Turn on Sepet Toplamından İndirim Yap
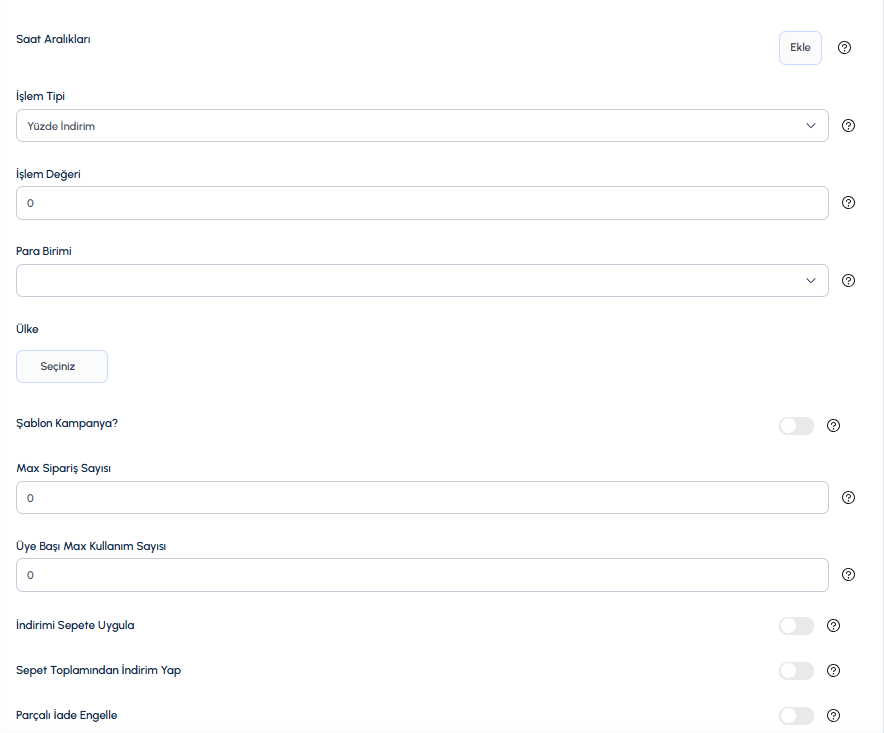 tap(796, 670)
